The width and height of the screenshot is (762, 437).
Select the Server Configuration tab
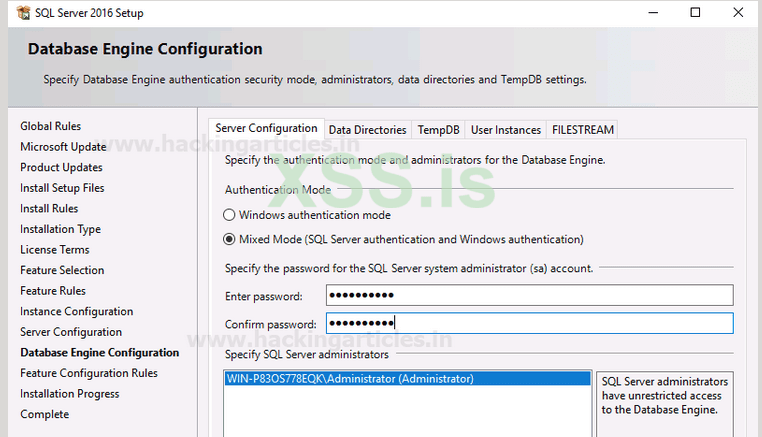pos(266,129)
